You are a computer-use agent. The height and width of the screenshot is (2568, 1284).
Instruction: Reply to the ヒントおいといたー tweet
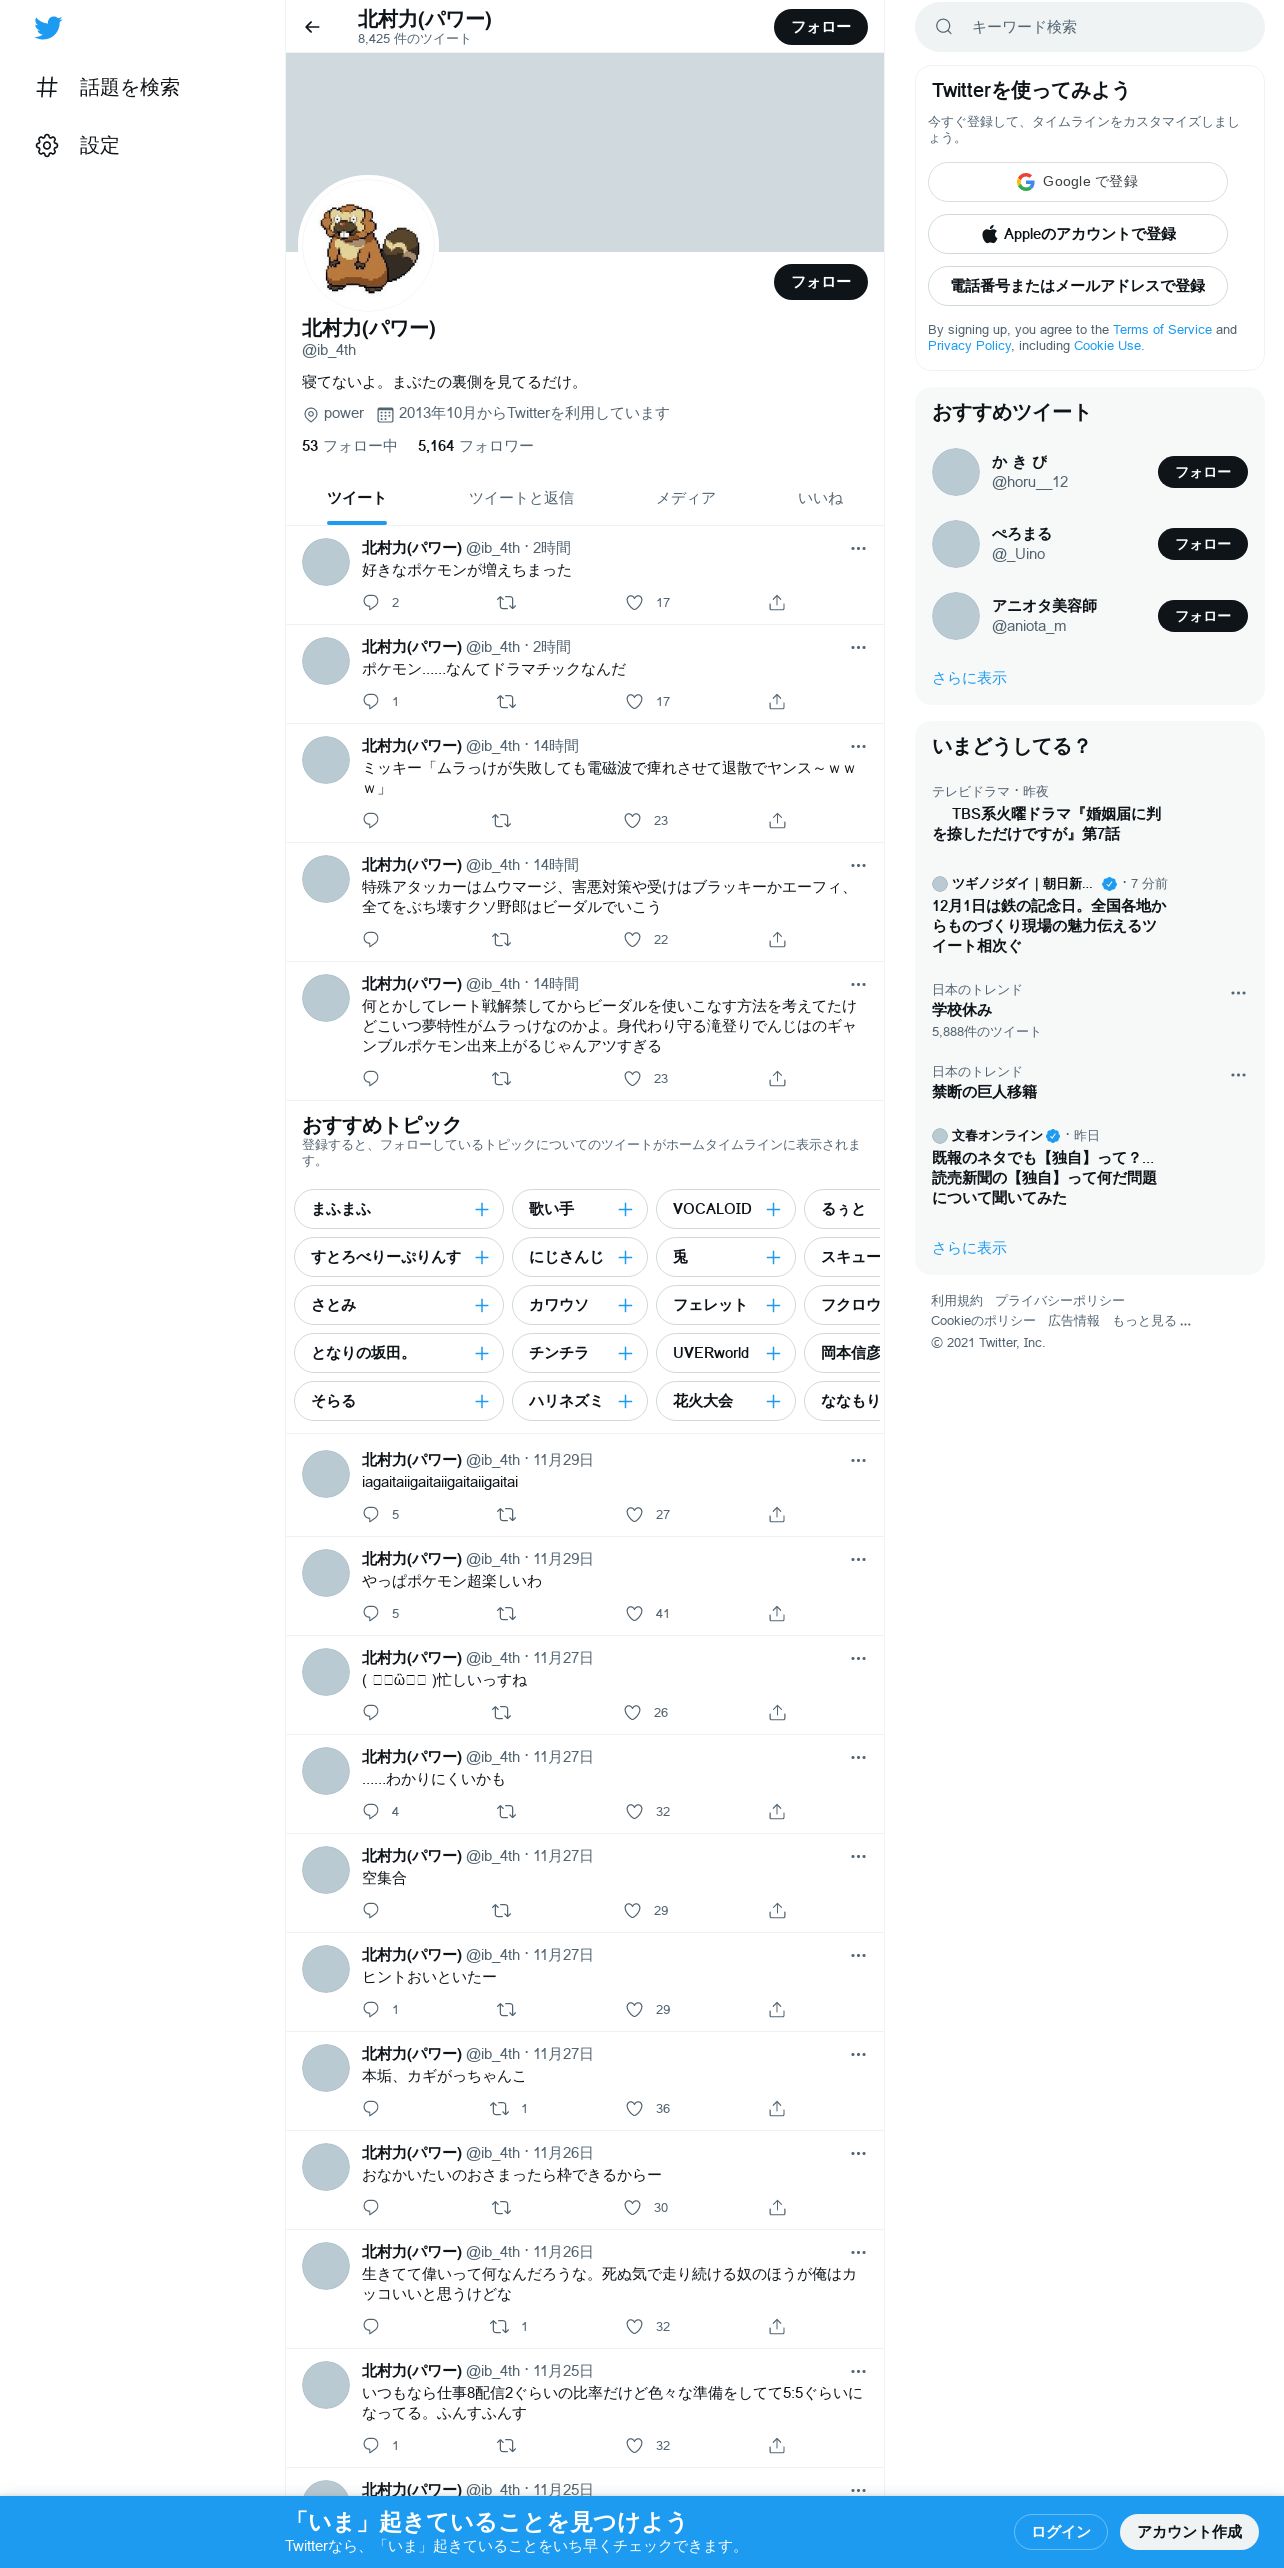pos(371,2009)
